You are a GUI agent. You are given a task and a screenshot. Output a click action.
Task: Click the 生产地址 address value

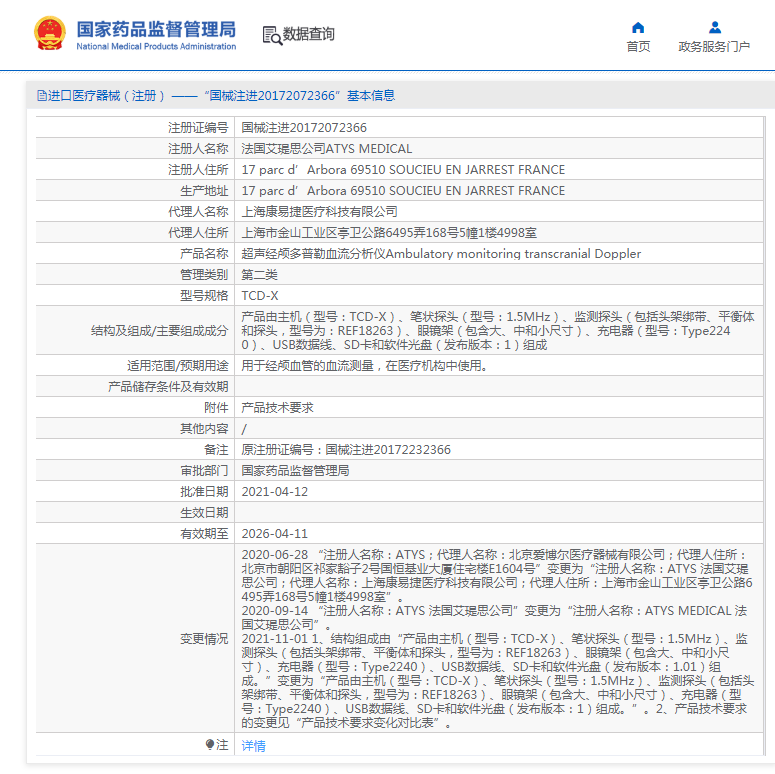(x=403, y=190)
